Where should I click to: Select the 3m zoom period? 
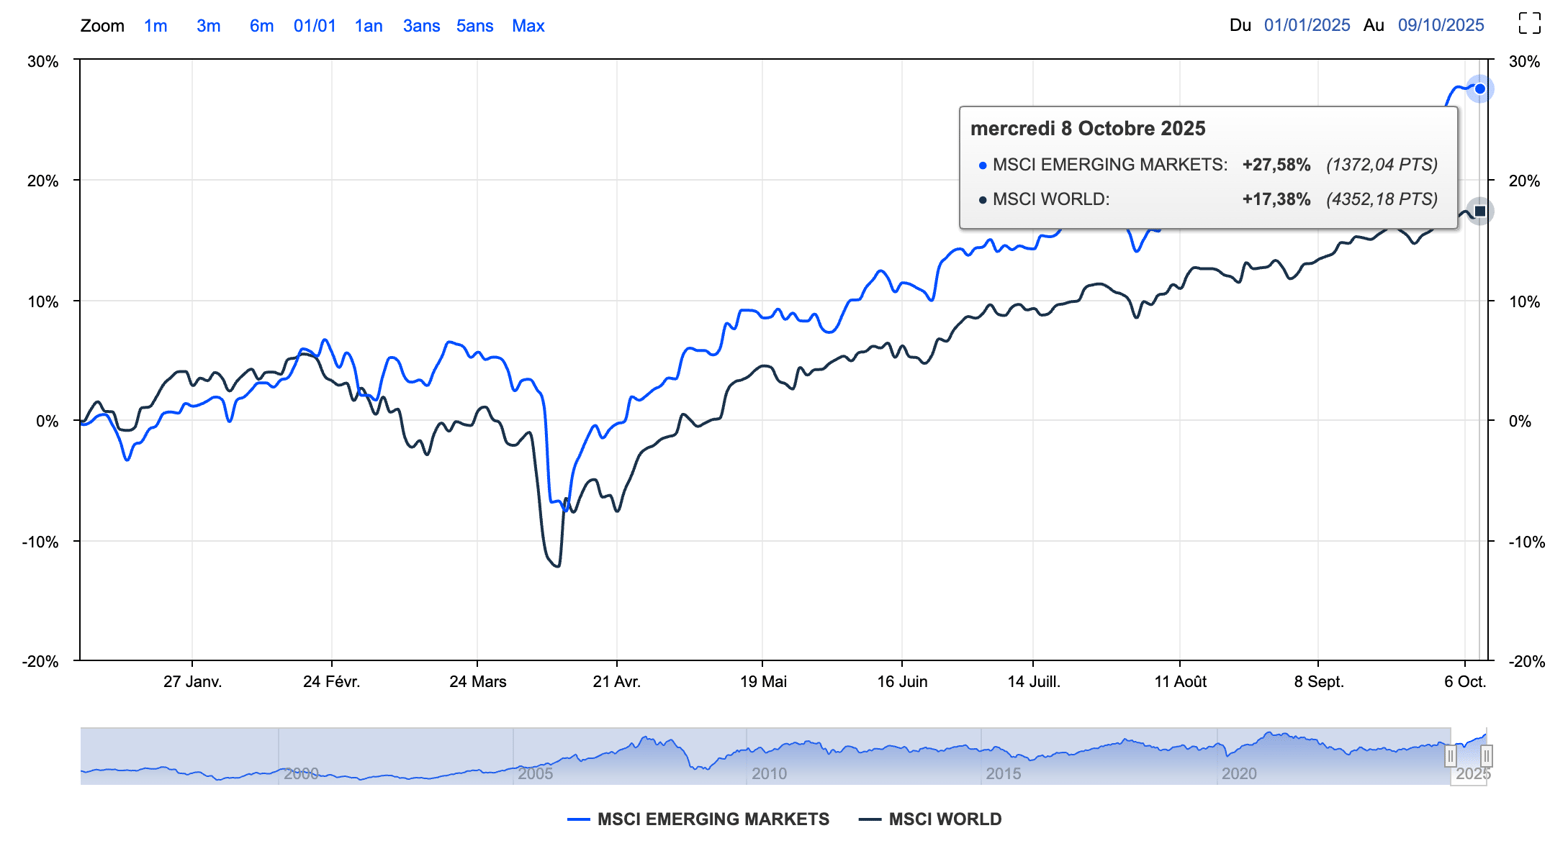coord(208,26)
